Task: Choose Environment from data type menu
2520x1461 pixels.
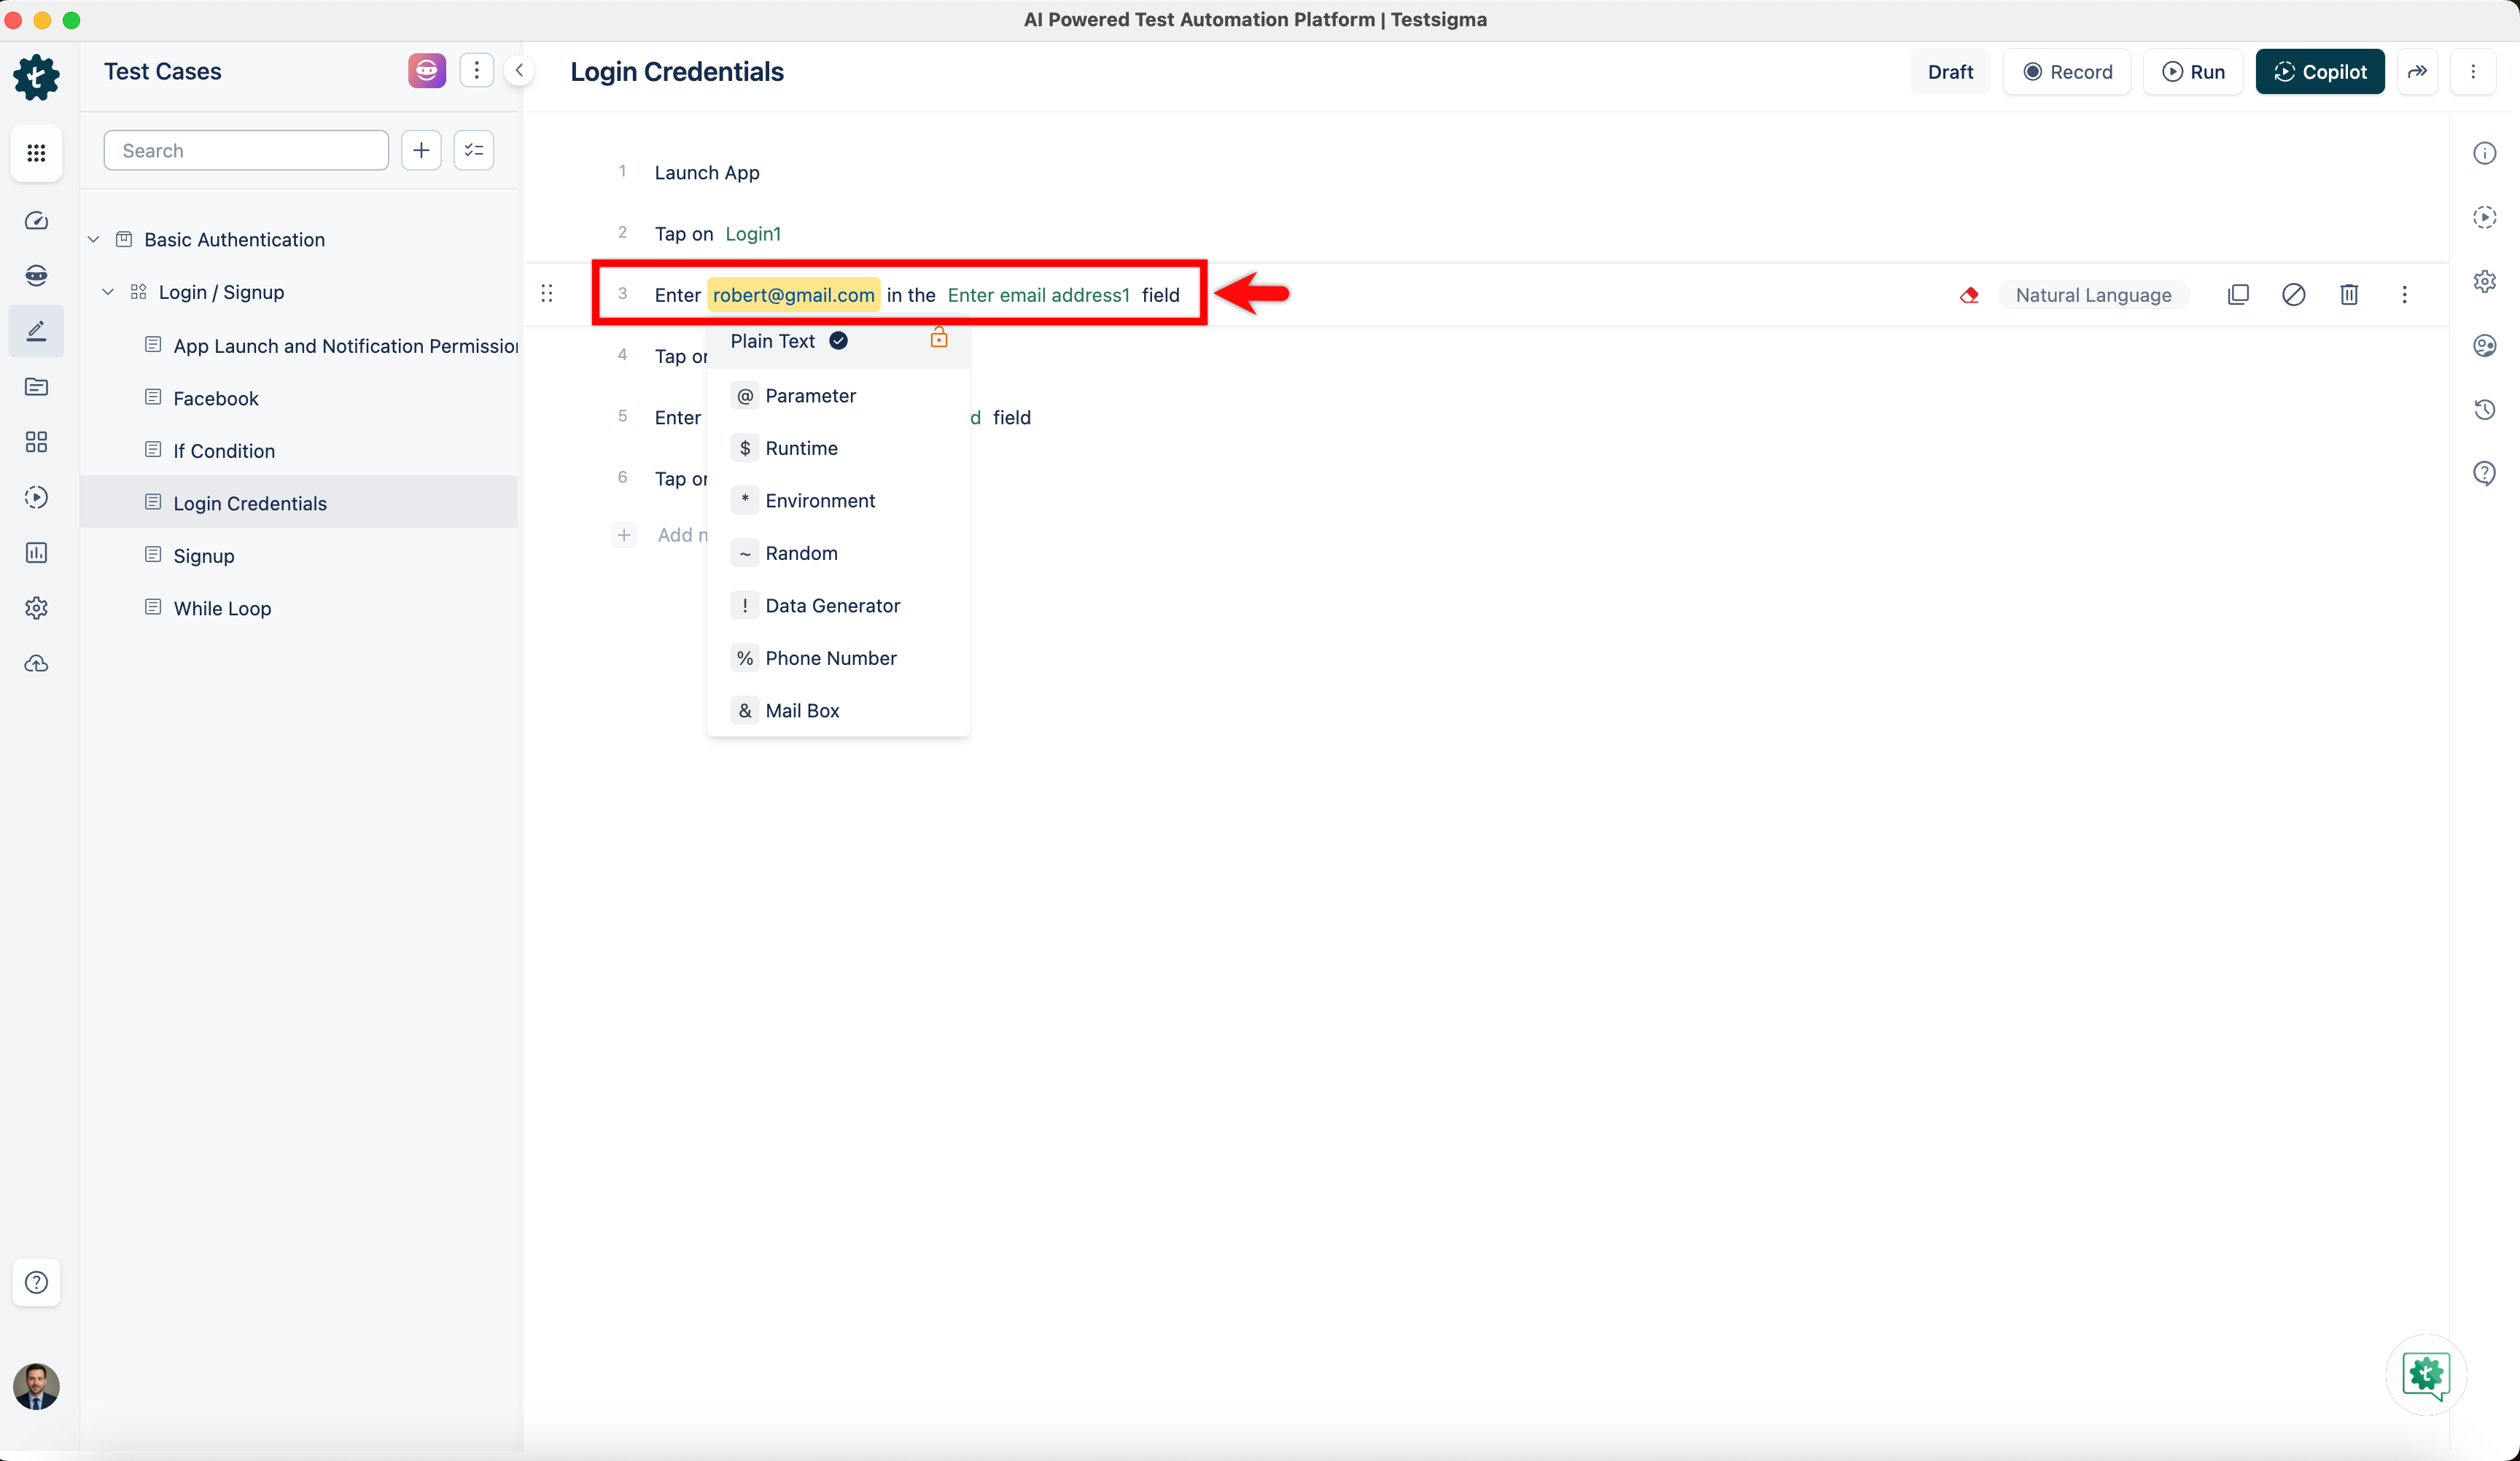Action: [x=838, y=501]
